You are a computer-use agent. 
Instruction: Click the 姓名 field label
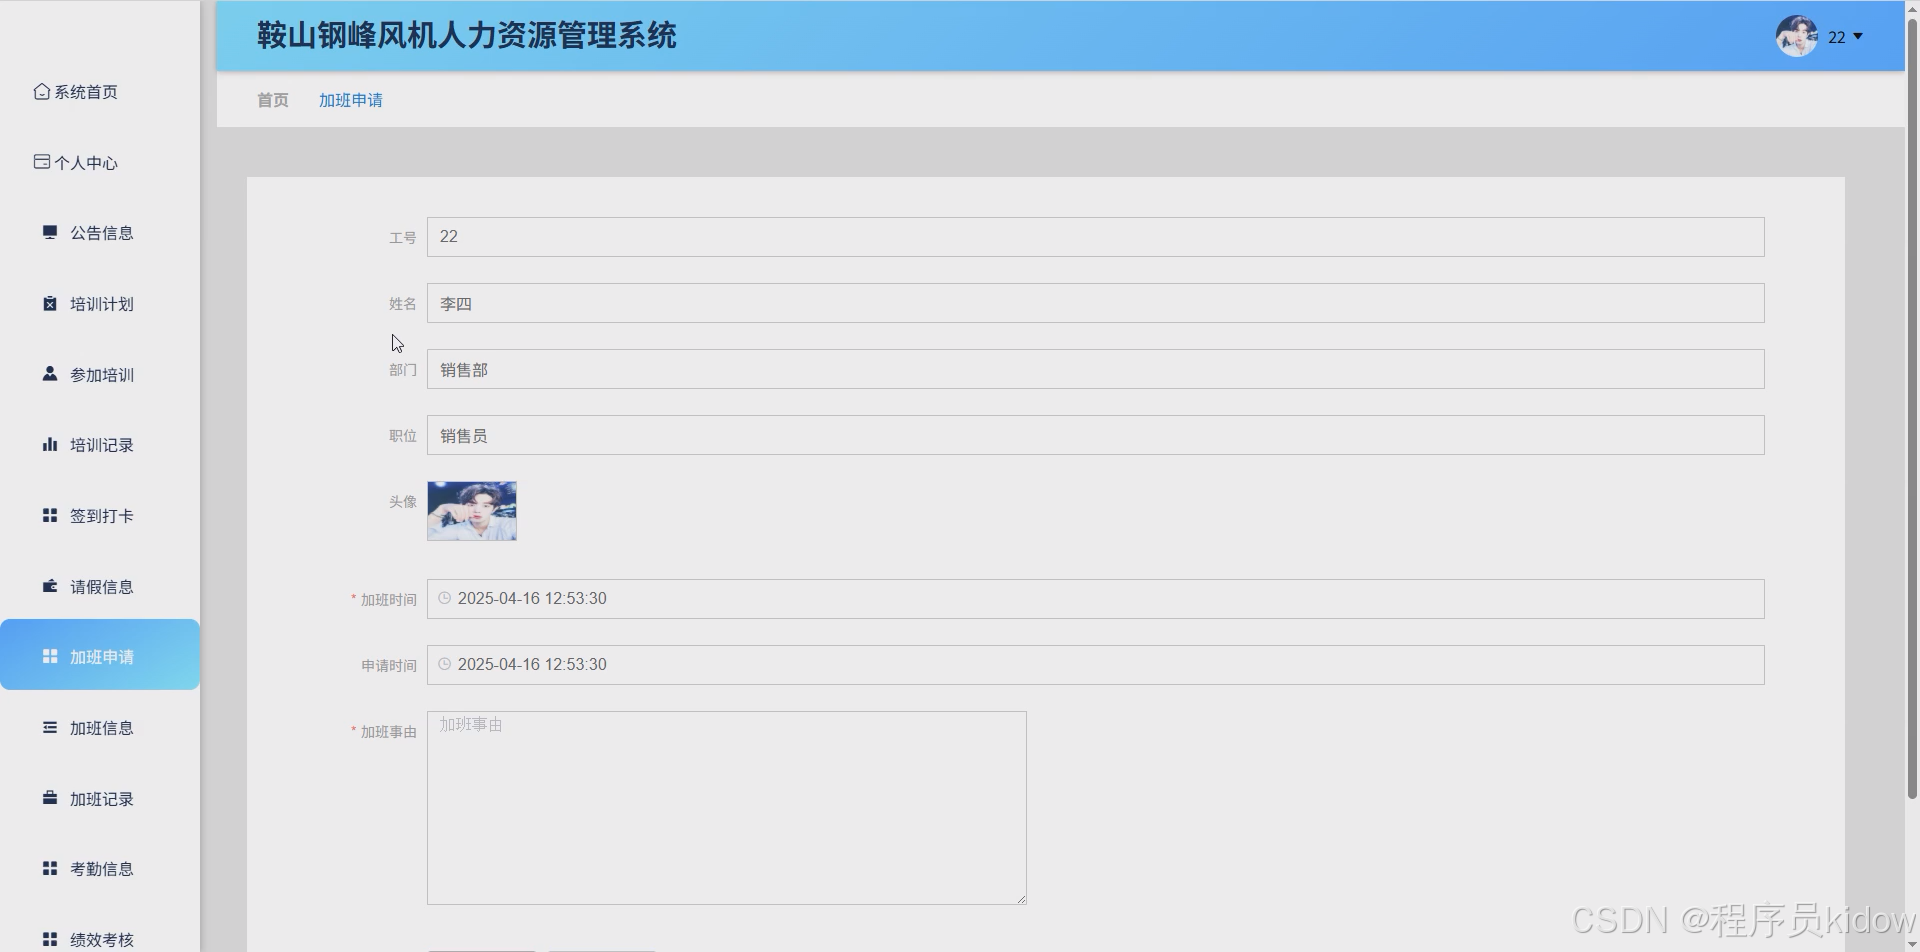click(x=403, y=304)
